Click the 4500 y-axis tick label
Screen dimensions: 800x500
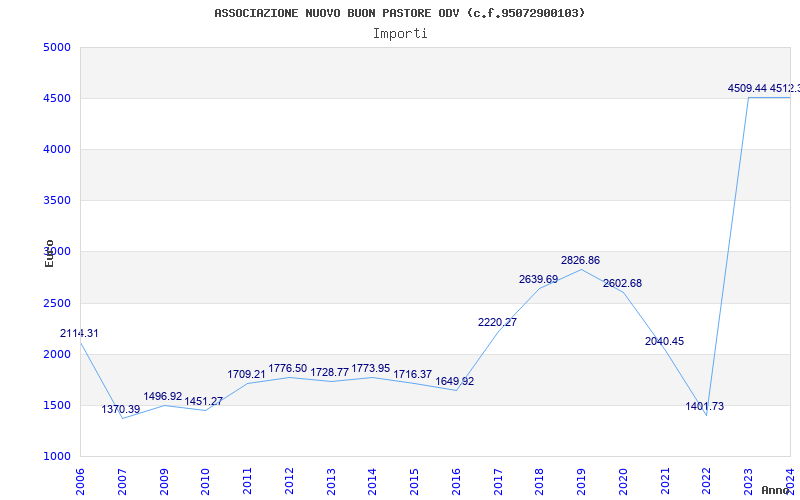57,98
